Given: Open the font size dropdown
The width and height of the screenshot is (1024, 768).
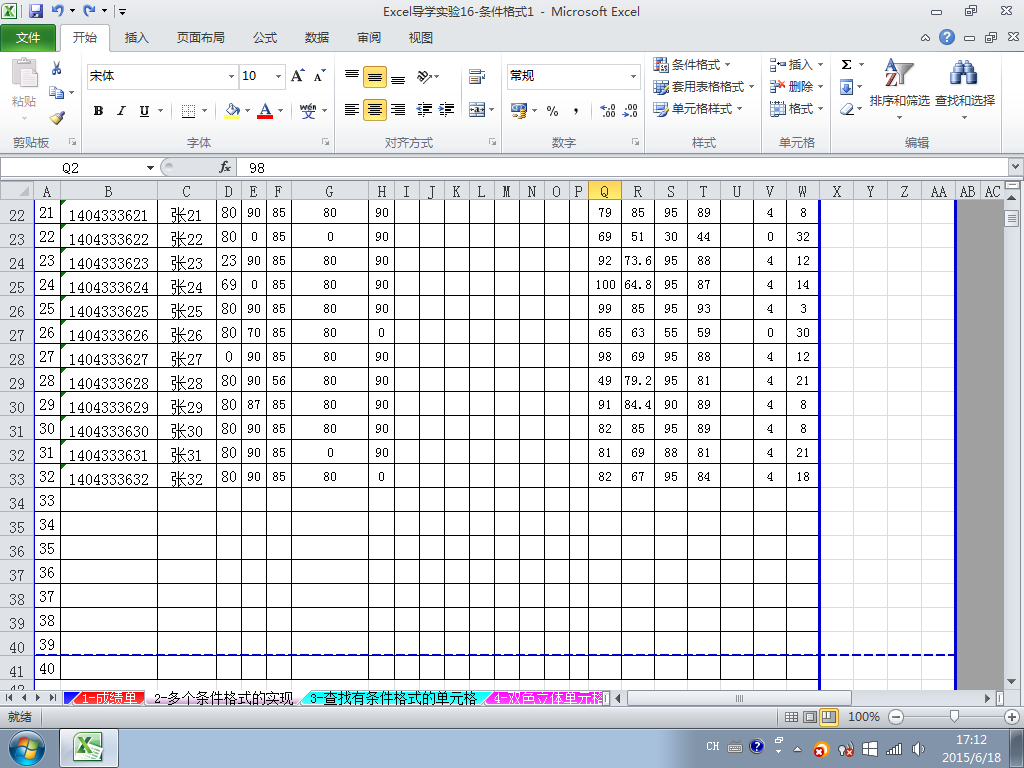Looking at the screenshot, I should point(278,76).
